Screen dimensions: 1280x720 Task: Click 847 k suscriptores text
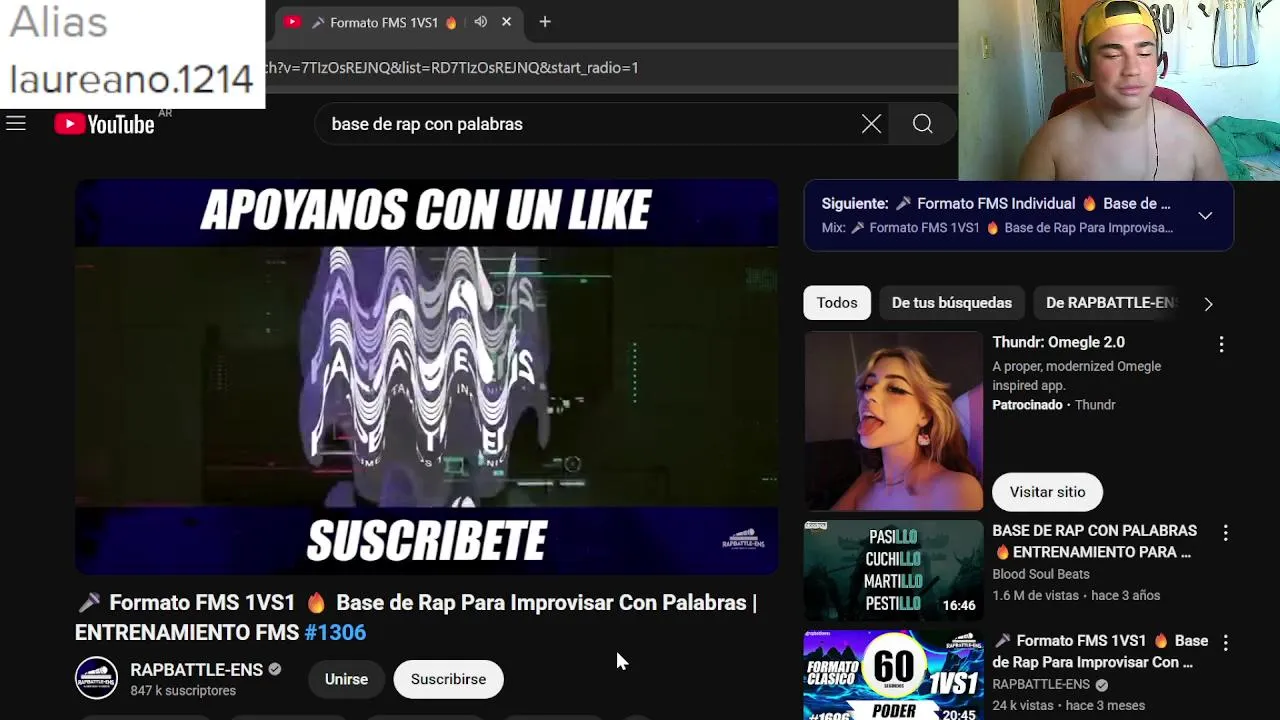point(183,691)
